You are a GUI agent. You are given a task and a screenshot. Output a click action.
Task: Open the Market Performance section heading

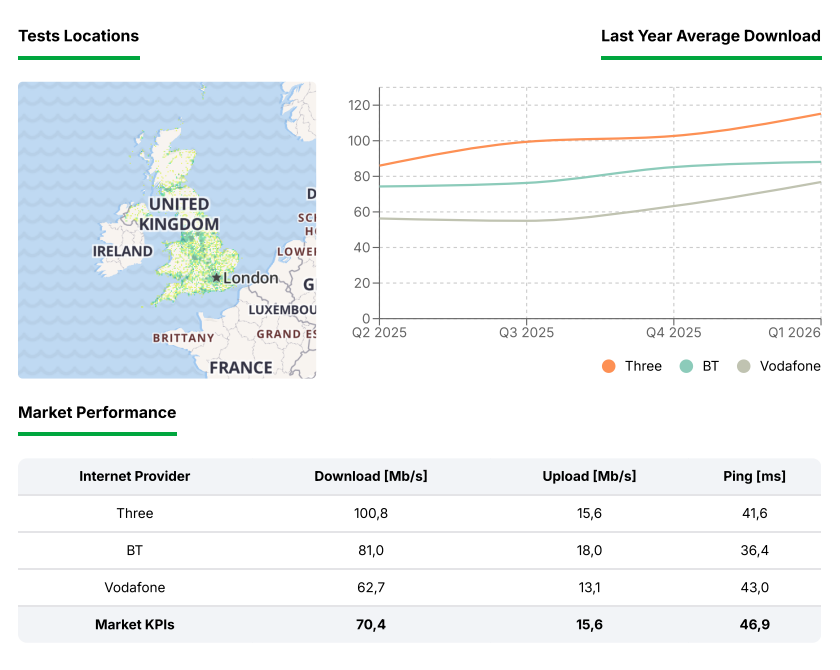[97, 412]
